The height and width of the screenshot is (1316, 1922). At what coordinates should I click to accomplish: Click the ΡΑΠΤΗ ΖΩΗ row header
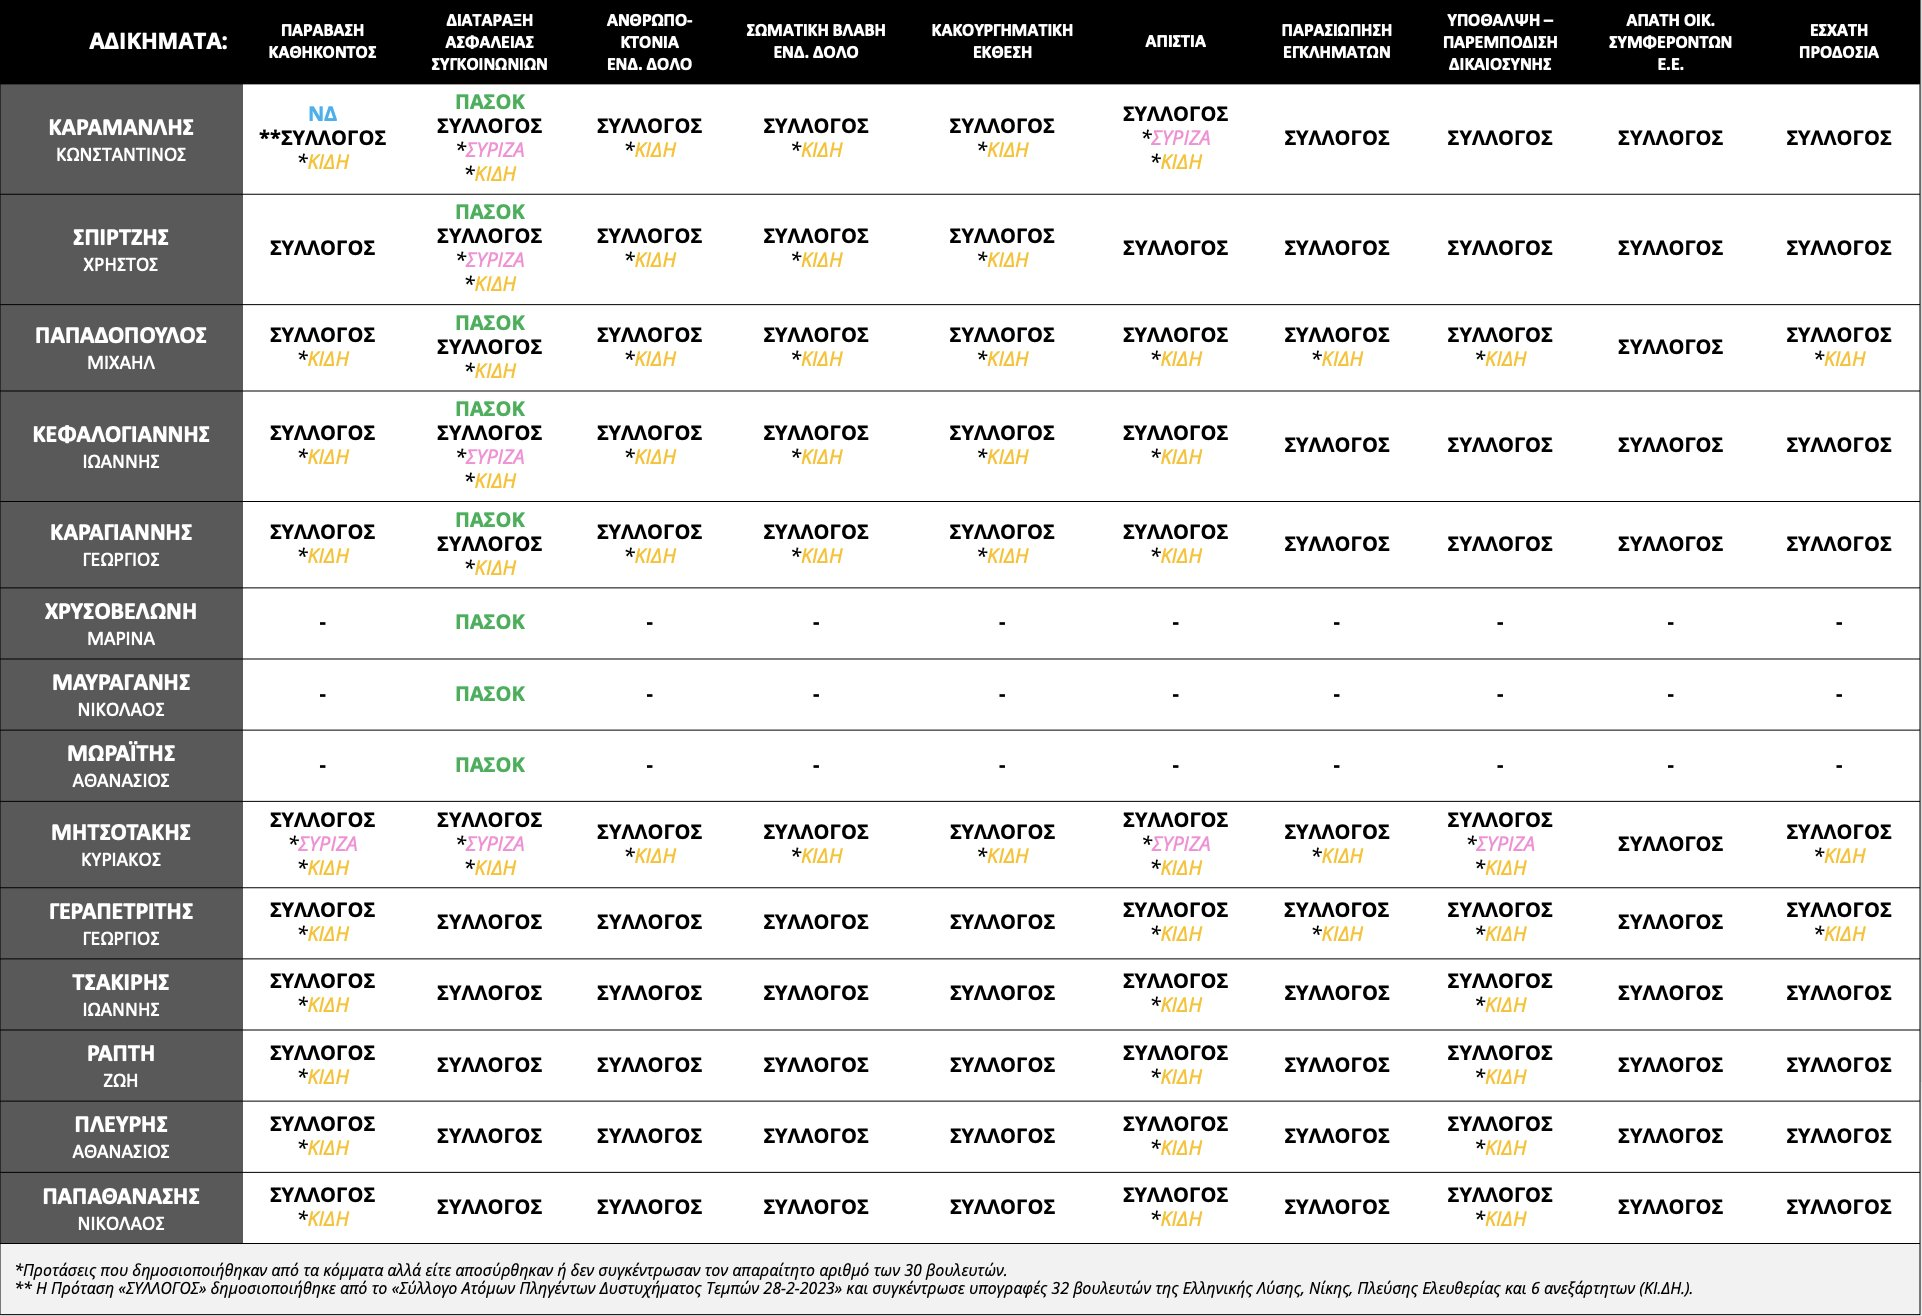coord(121,1065)
